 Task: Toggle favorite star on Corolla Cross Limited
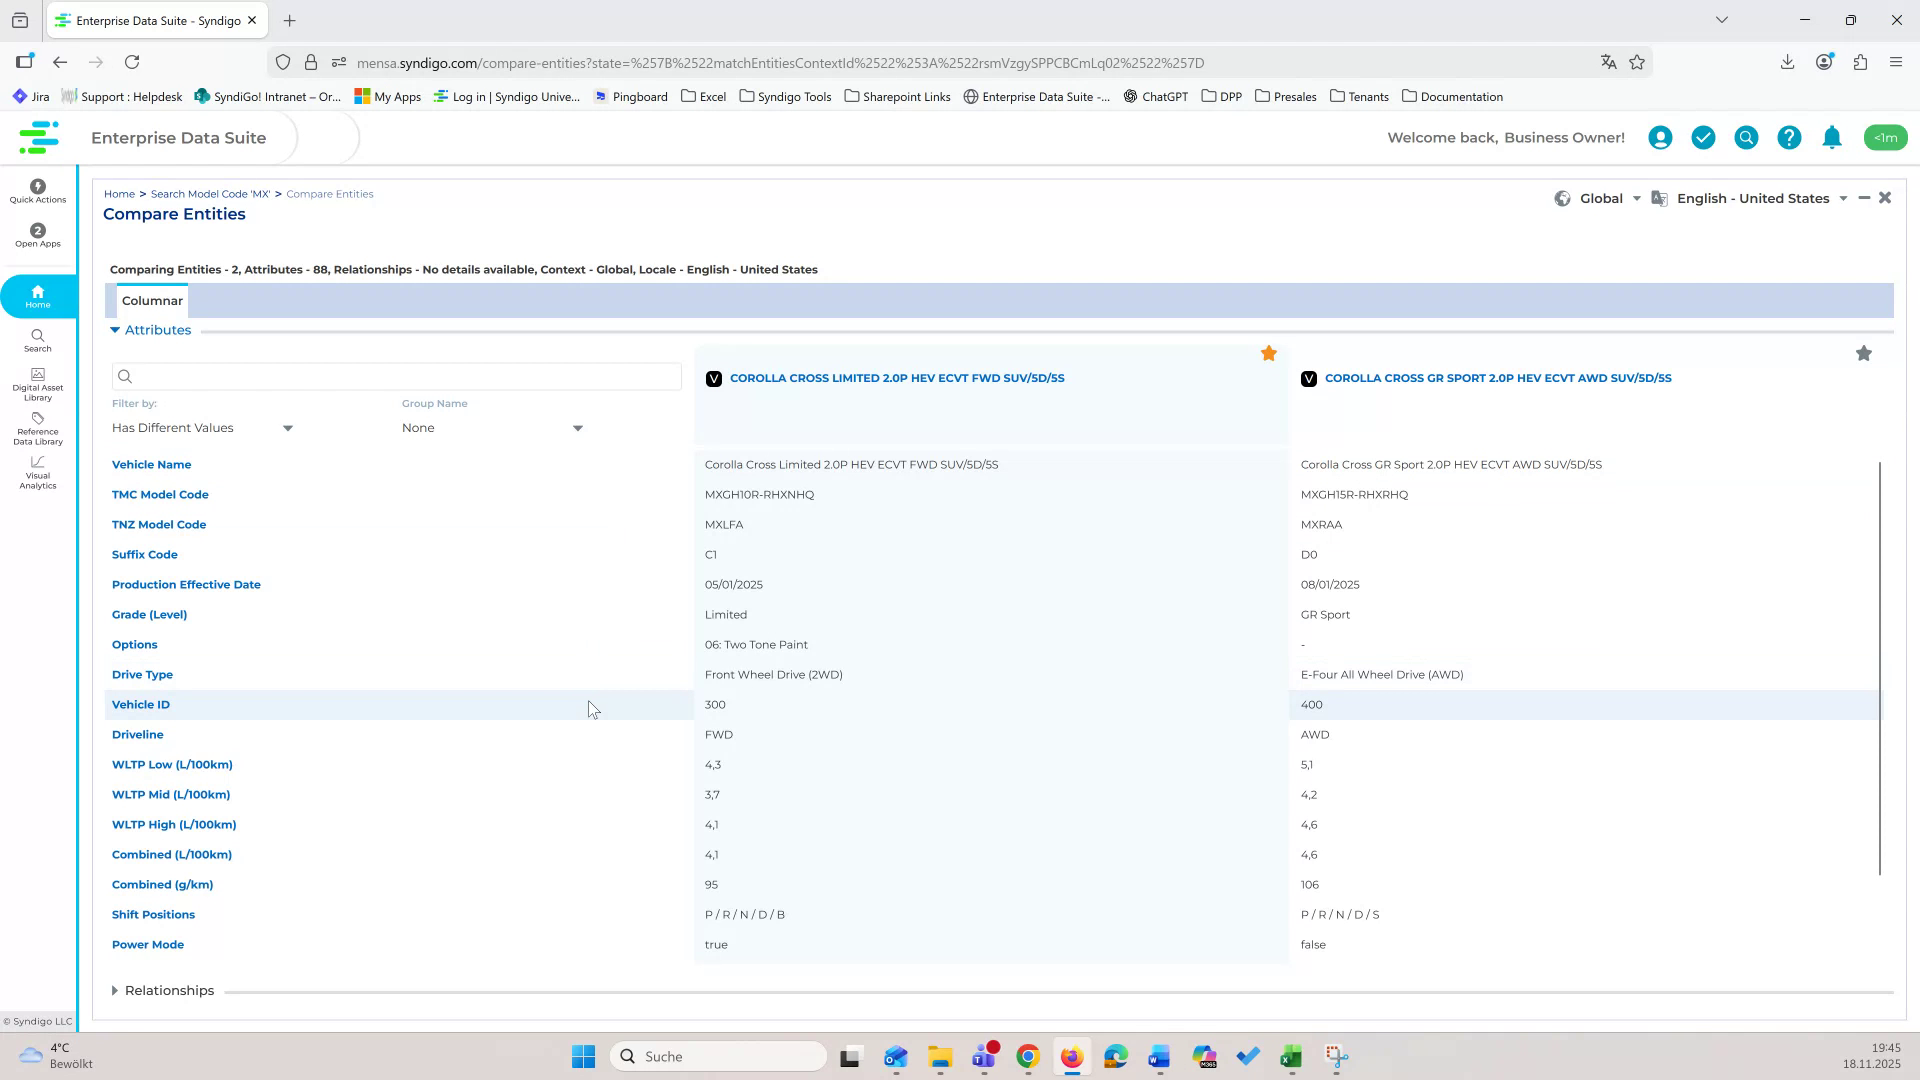[x=1270, y=353]
